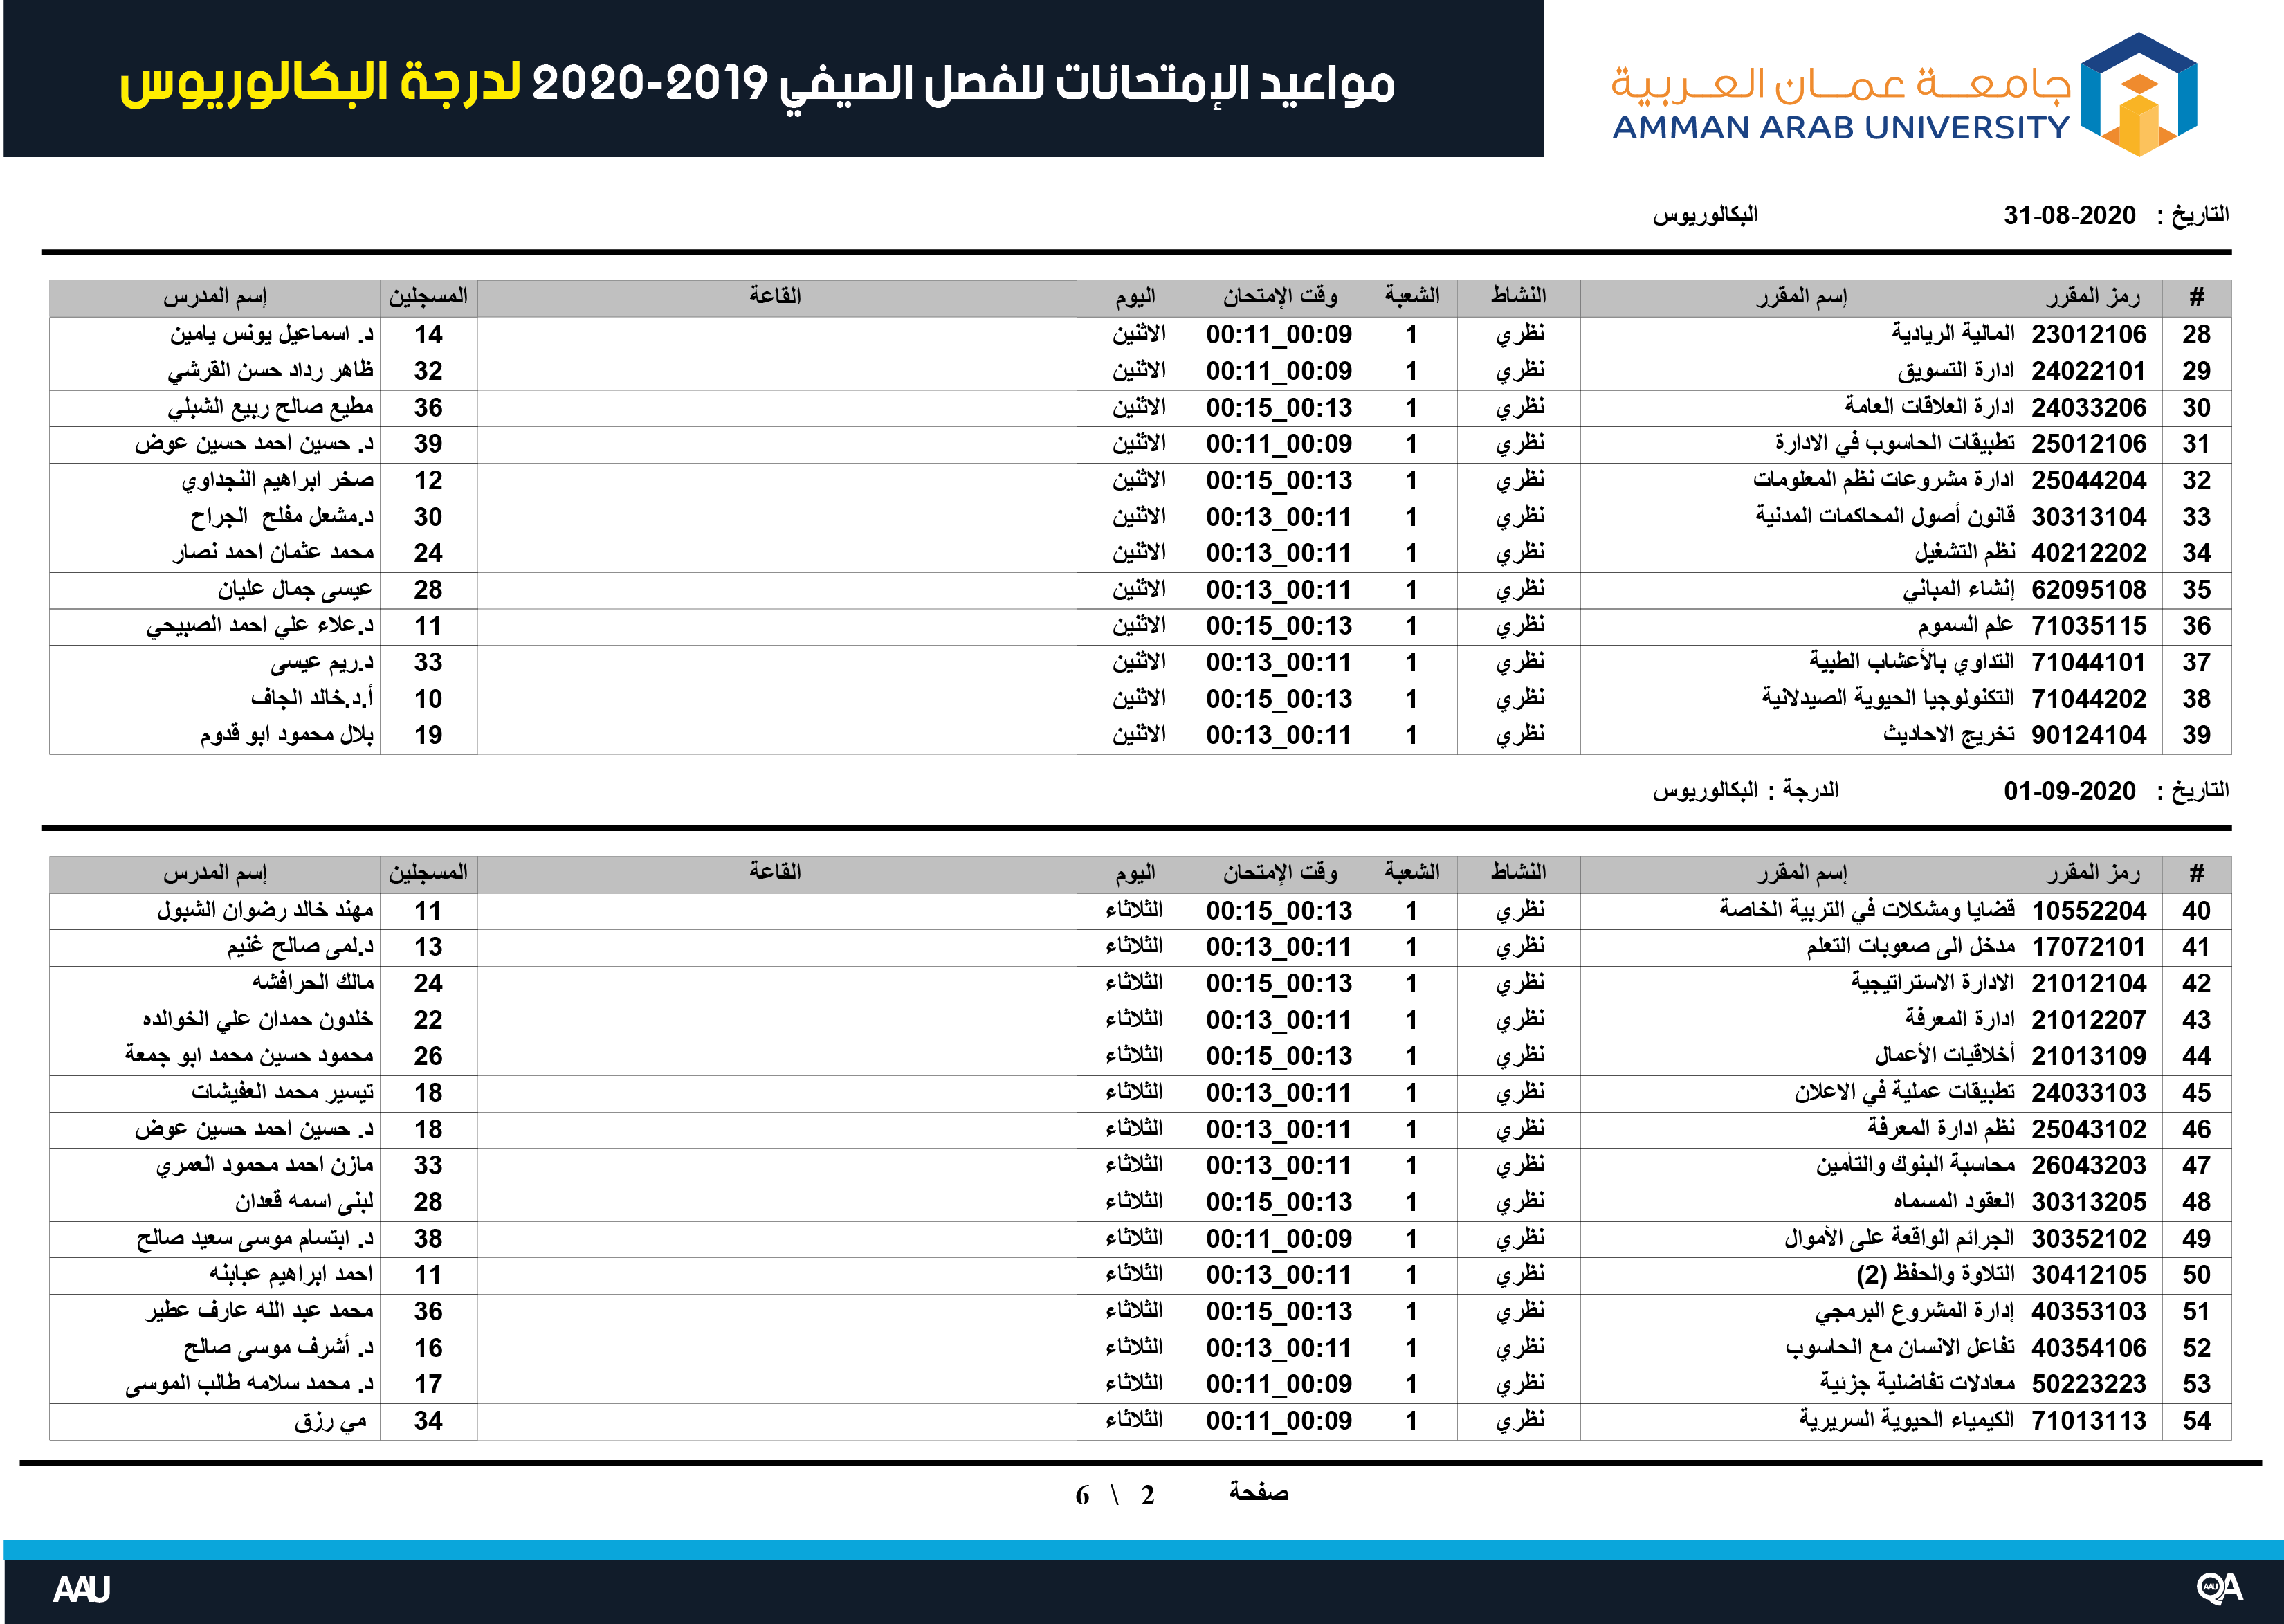
Task: Click course code 71013113
Action: [2089, 1421]
